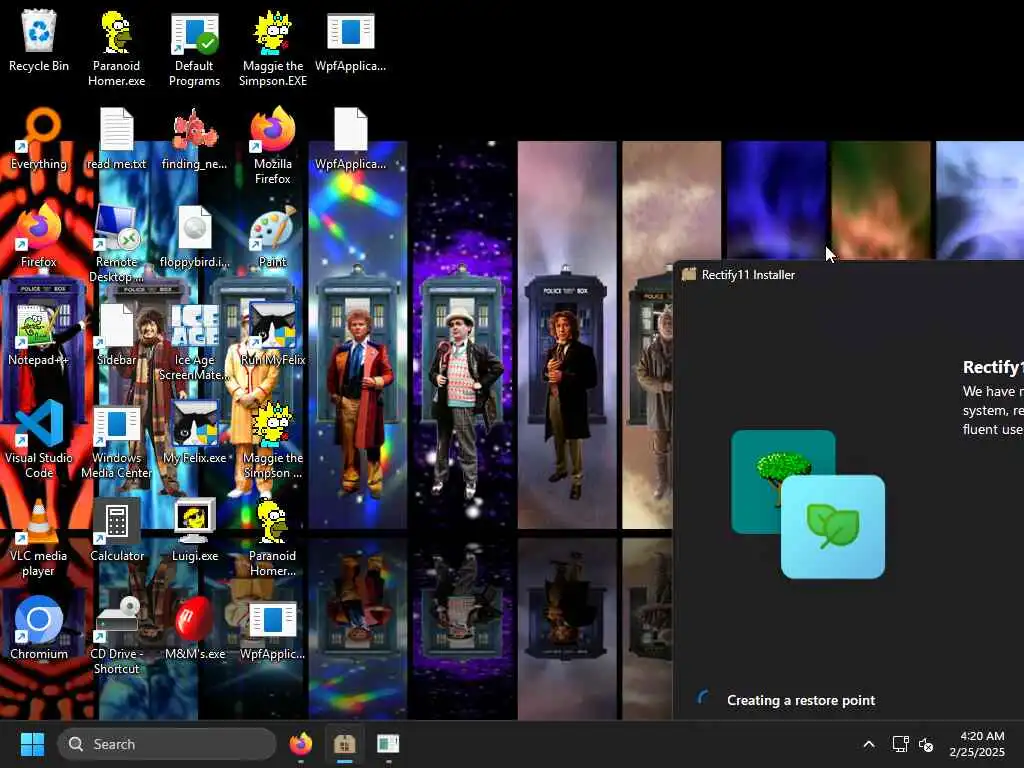
Task: Select the blank WpfApplica... file icon
Action: click(351, 140)
